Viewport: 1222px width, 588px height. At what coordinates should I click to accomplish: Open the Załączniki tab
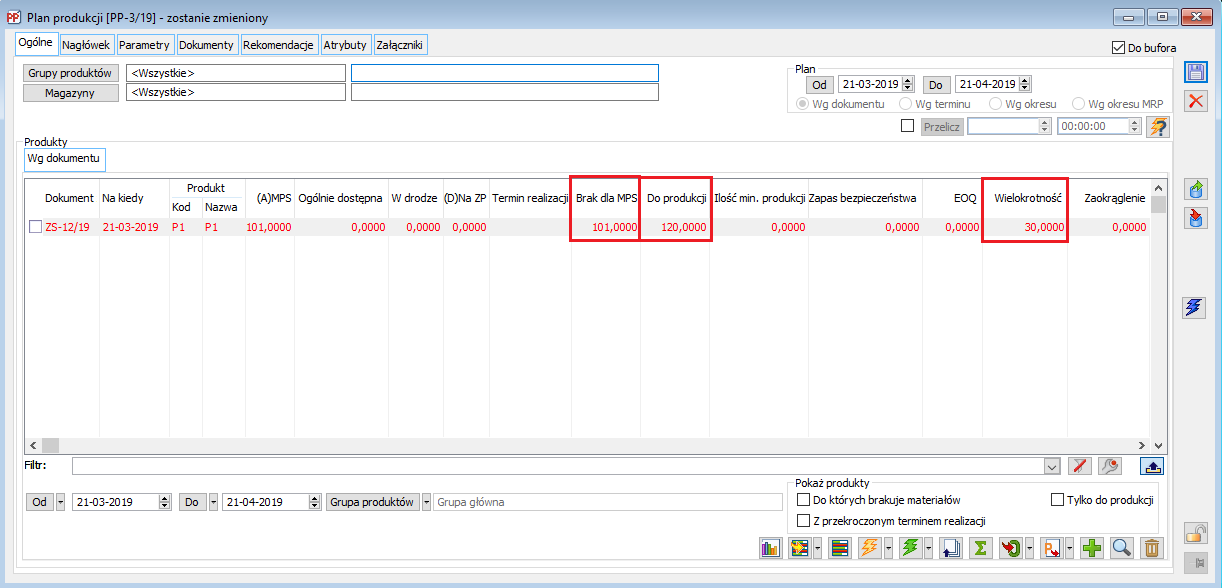(400, 45)
